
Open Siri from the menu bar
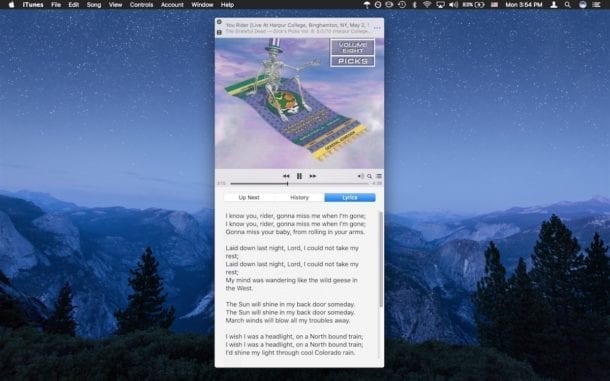tap(582, 5)
